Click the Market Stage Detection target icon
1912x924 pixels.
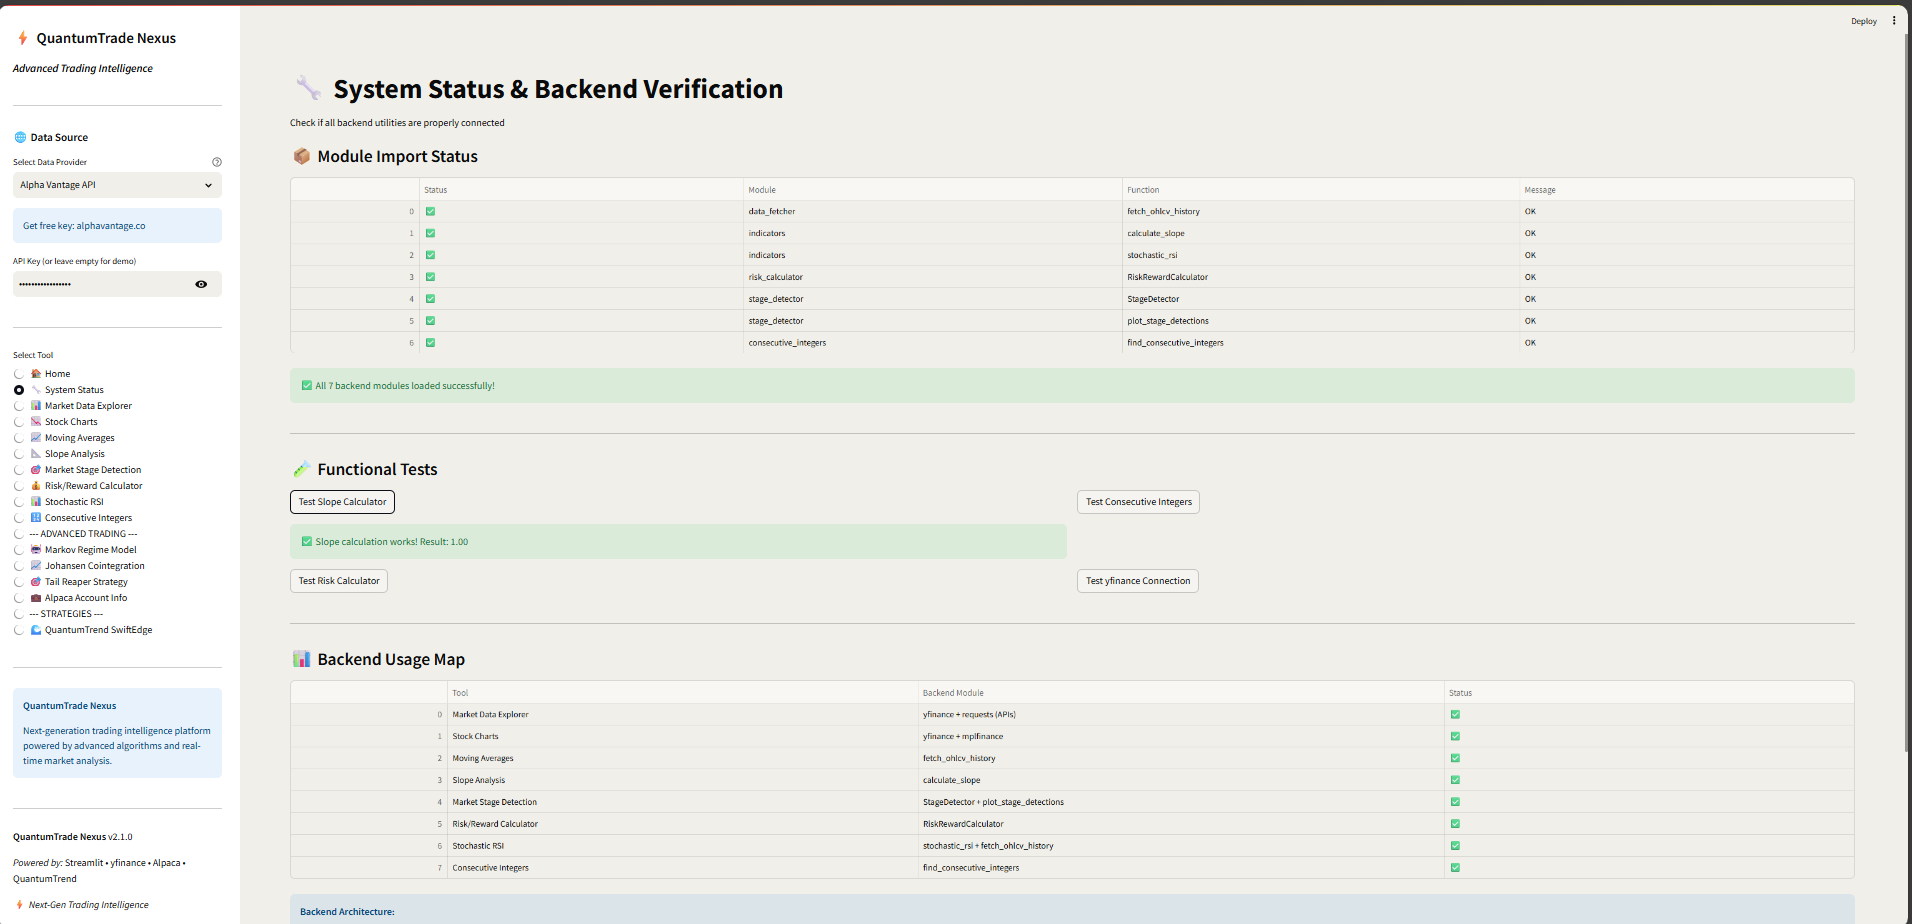tap(36, 470)
